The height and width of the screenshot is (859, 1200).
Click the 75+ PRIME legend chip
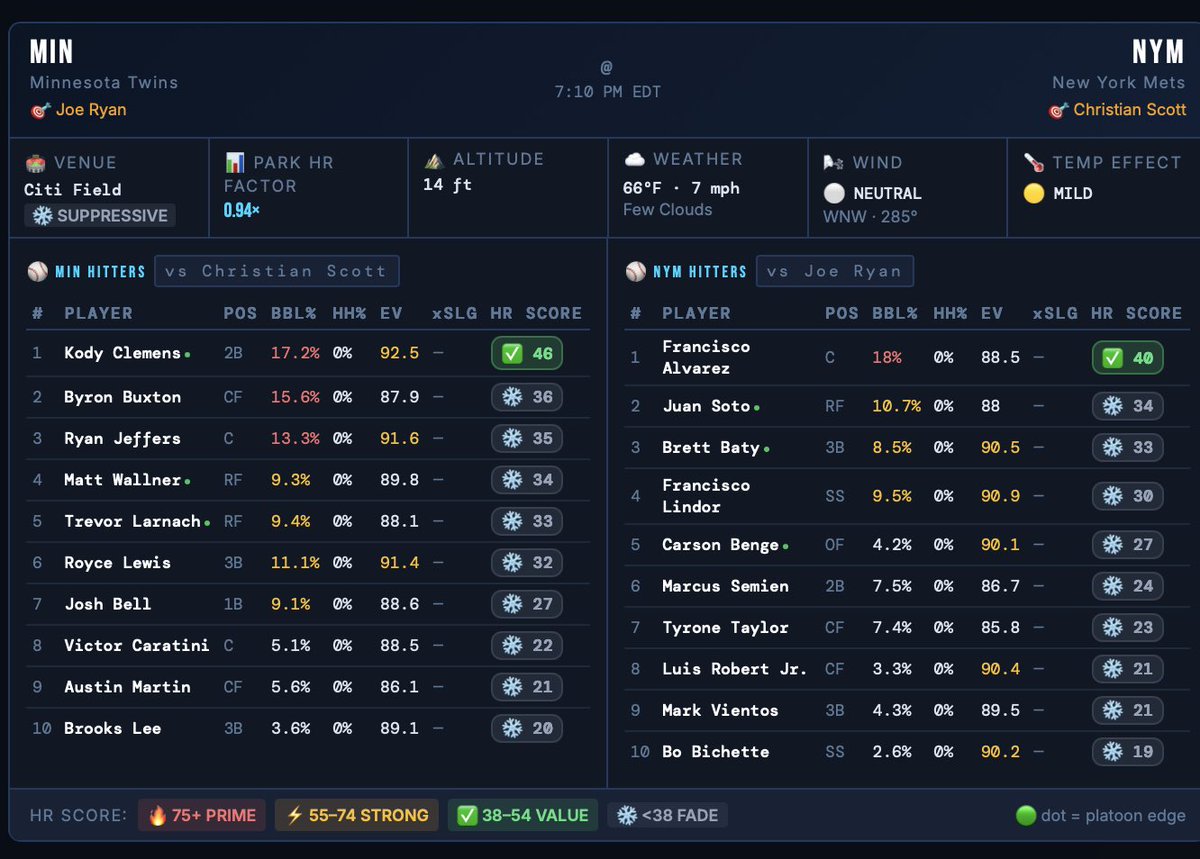click(x=201, y=815)
